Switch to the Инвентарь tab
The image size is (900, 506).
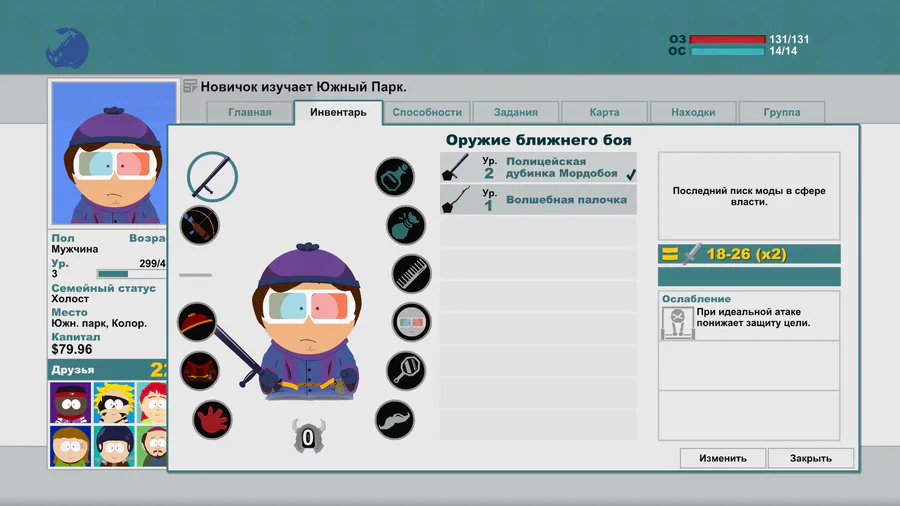pos(338,112)
